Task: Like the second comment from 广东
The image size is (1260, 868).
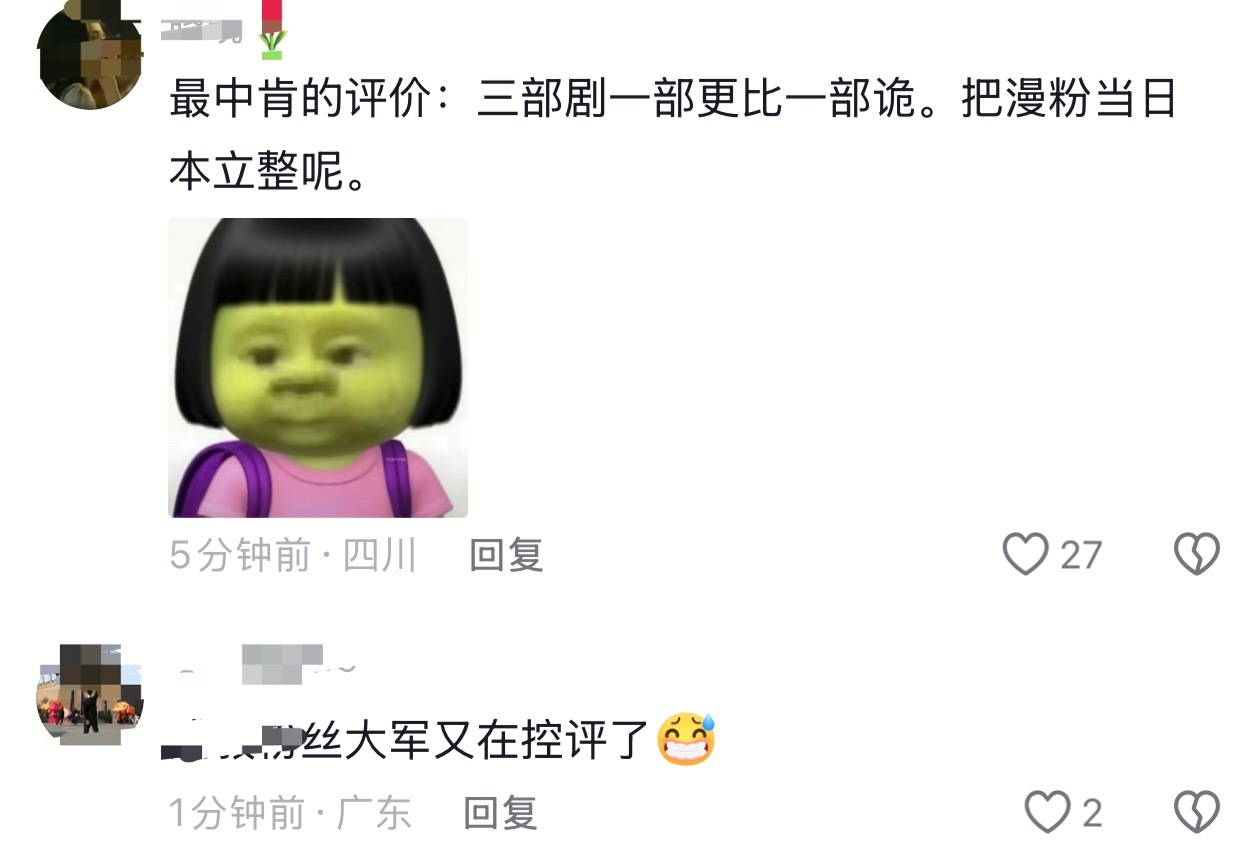Action: (1048, 812)
